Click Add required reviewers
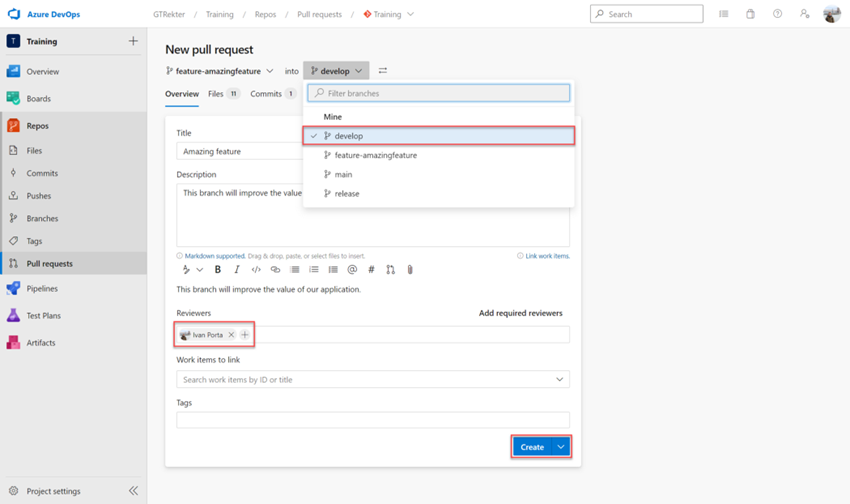The height and width of the screenshot is (504, 850). (520, 313)
